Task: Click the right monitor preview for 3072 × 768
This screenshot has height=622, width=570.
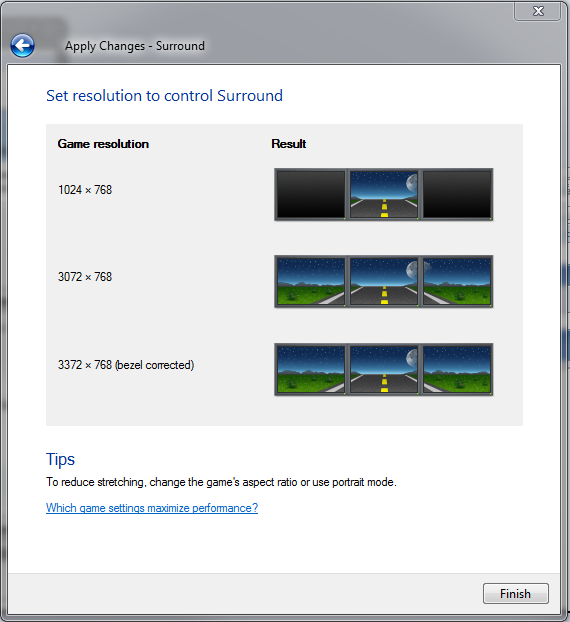Action: pos(457,282)
